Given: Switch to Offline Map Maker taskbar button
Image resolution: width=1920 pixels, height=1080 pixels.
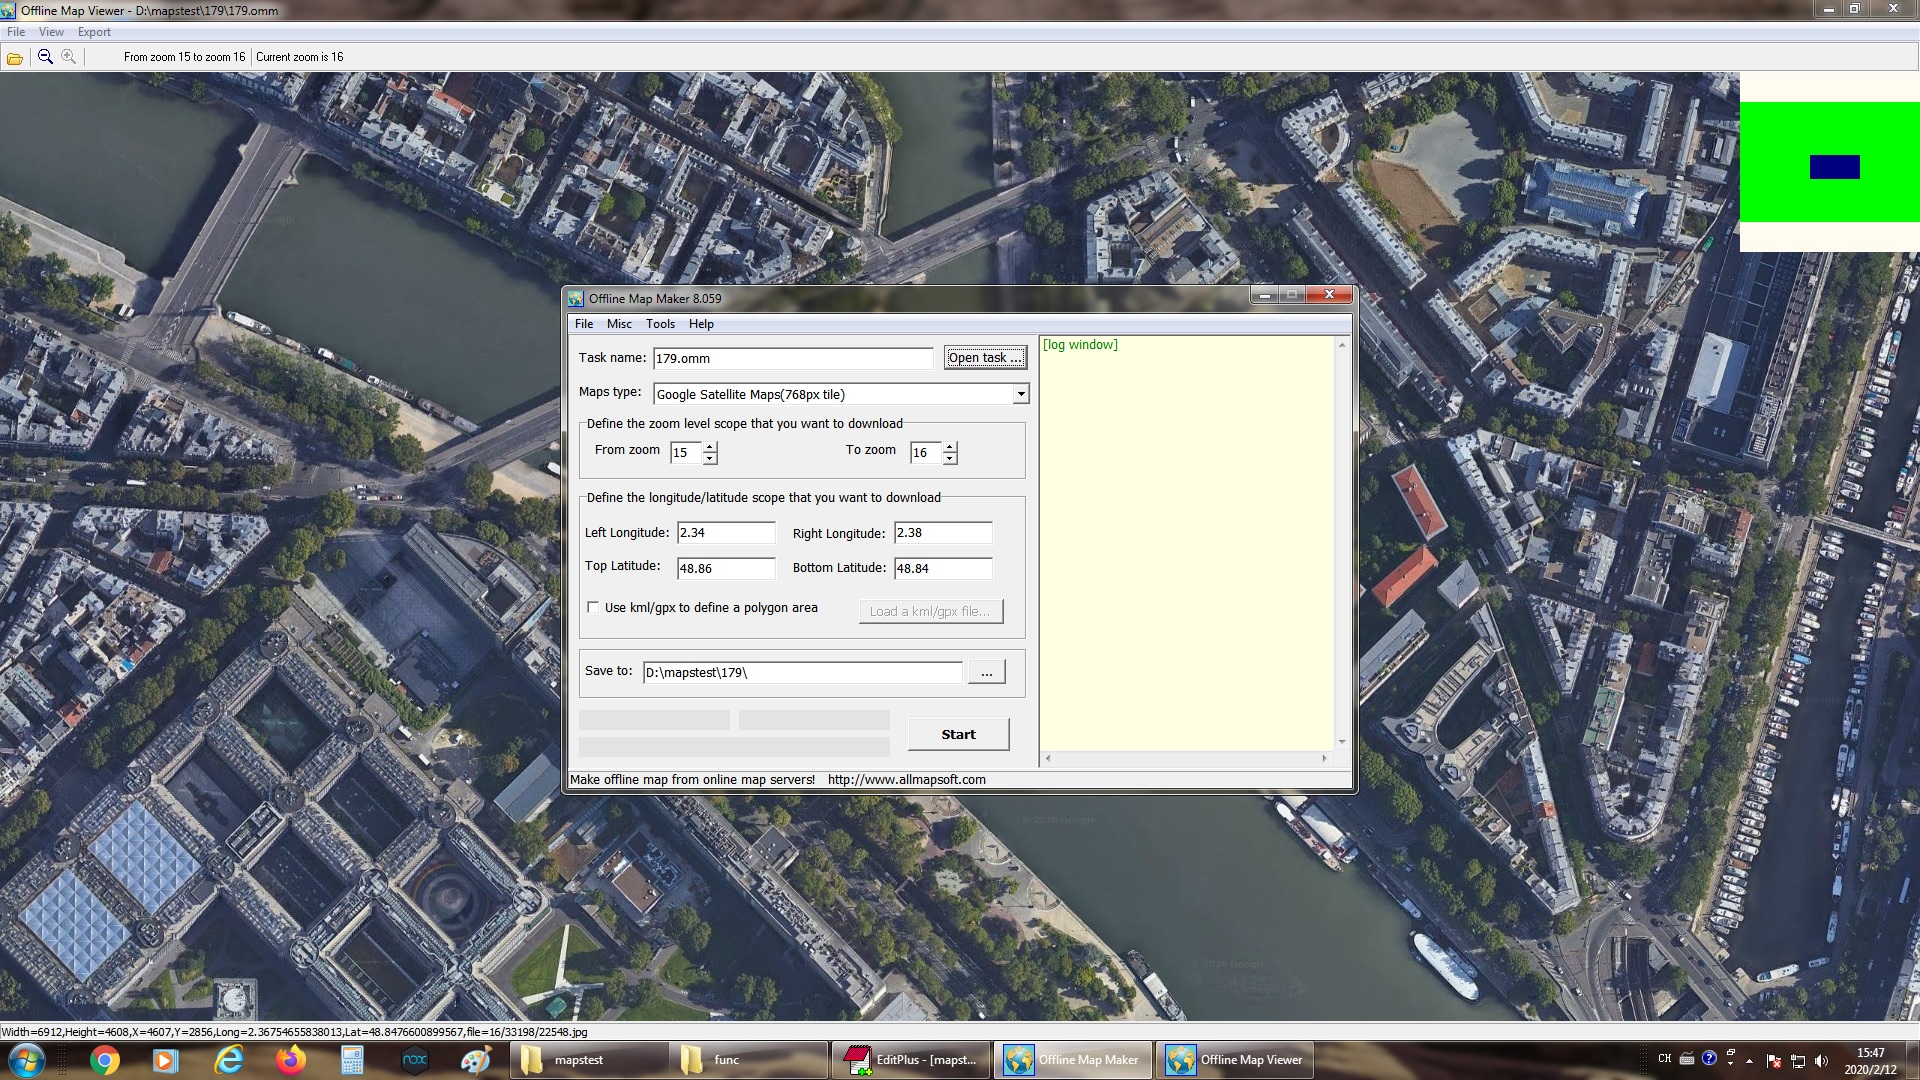Looking at the screenshot, I should pyautogui.click(x=1072, y=1060).
